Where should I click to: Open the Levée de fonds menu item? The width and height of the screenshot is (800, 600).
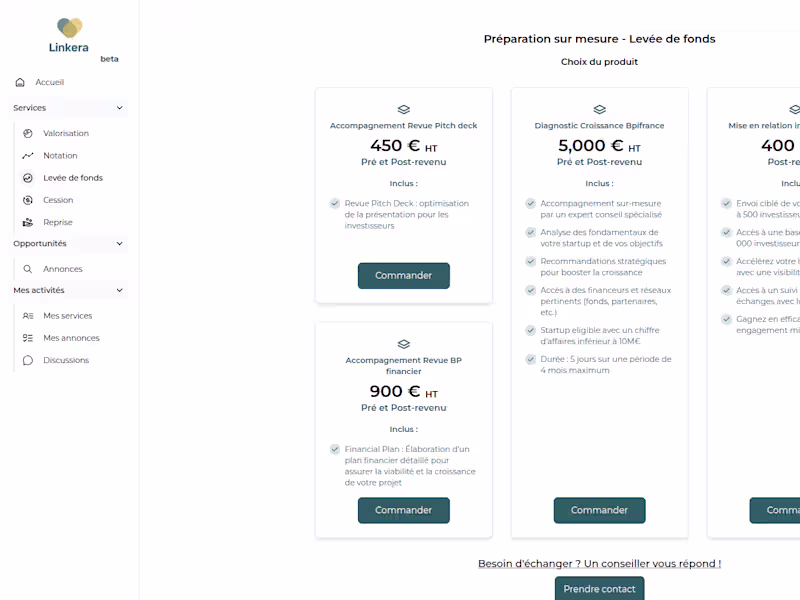[x=72, y=178]
